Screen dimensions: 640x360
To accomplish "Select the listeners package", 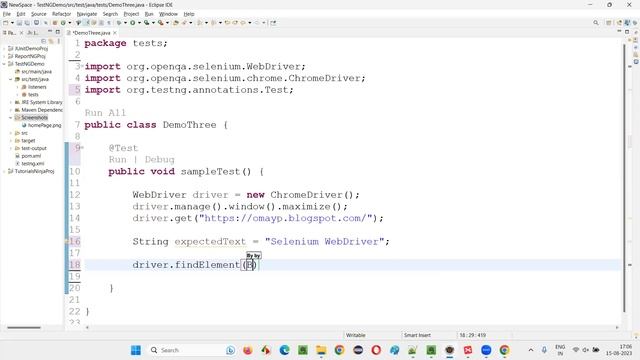I will click(x=37, y=87).
